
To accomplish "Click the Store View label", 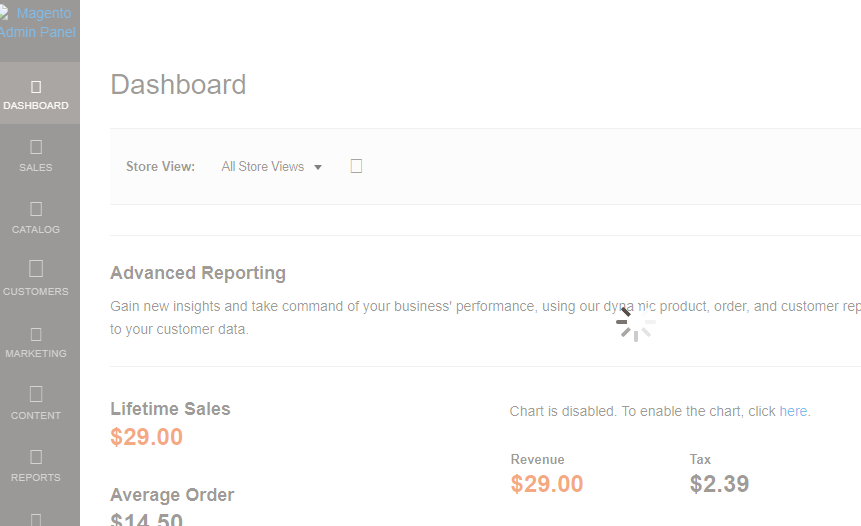I will click(x=160, y=167).
